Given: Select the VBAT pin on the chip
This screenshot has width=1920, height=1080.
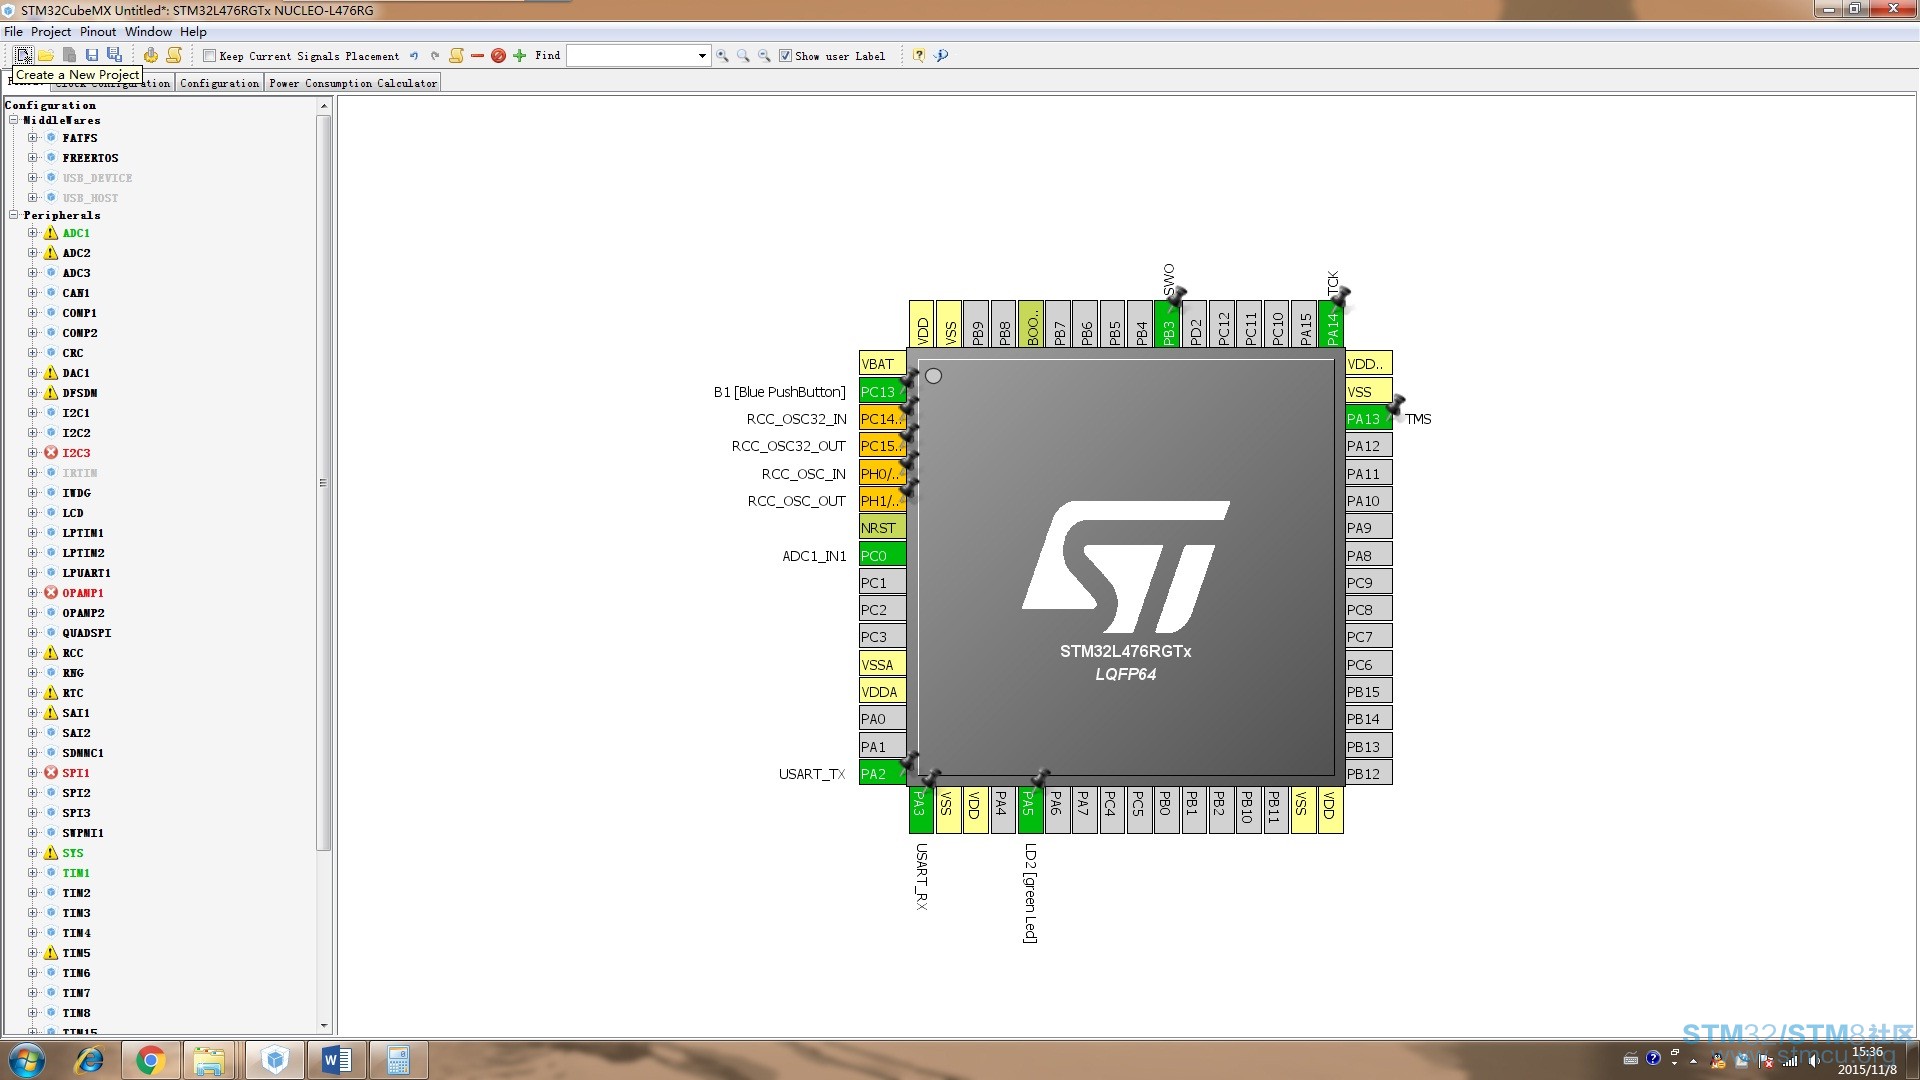Looking at the screenshot, I should coord(882,363).
